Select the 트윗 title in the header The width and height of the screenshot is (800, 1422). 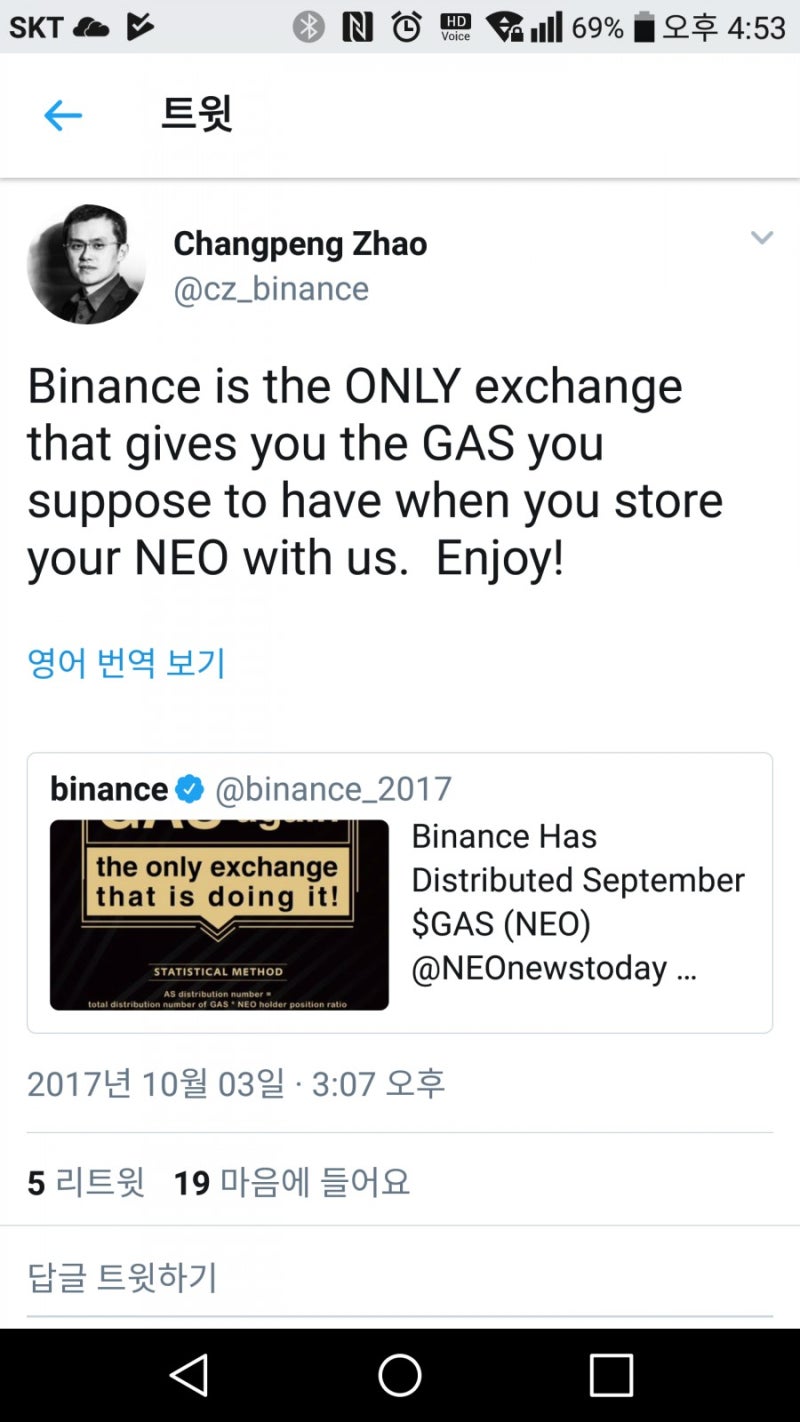point(196,114)
